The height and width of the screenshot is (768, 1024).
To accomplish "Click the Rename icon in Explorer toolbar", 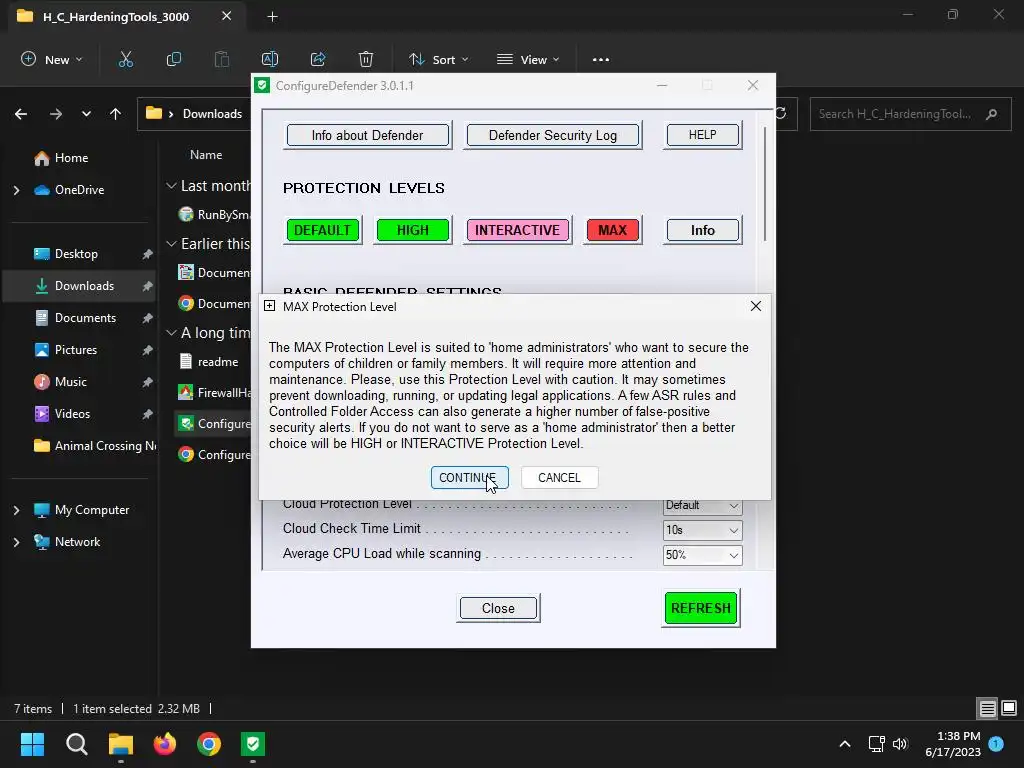I will [x=270, y=59].
